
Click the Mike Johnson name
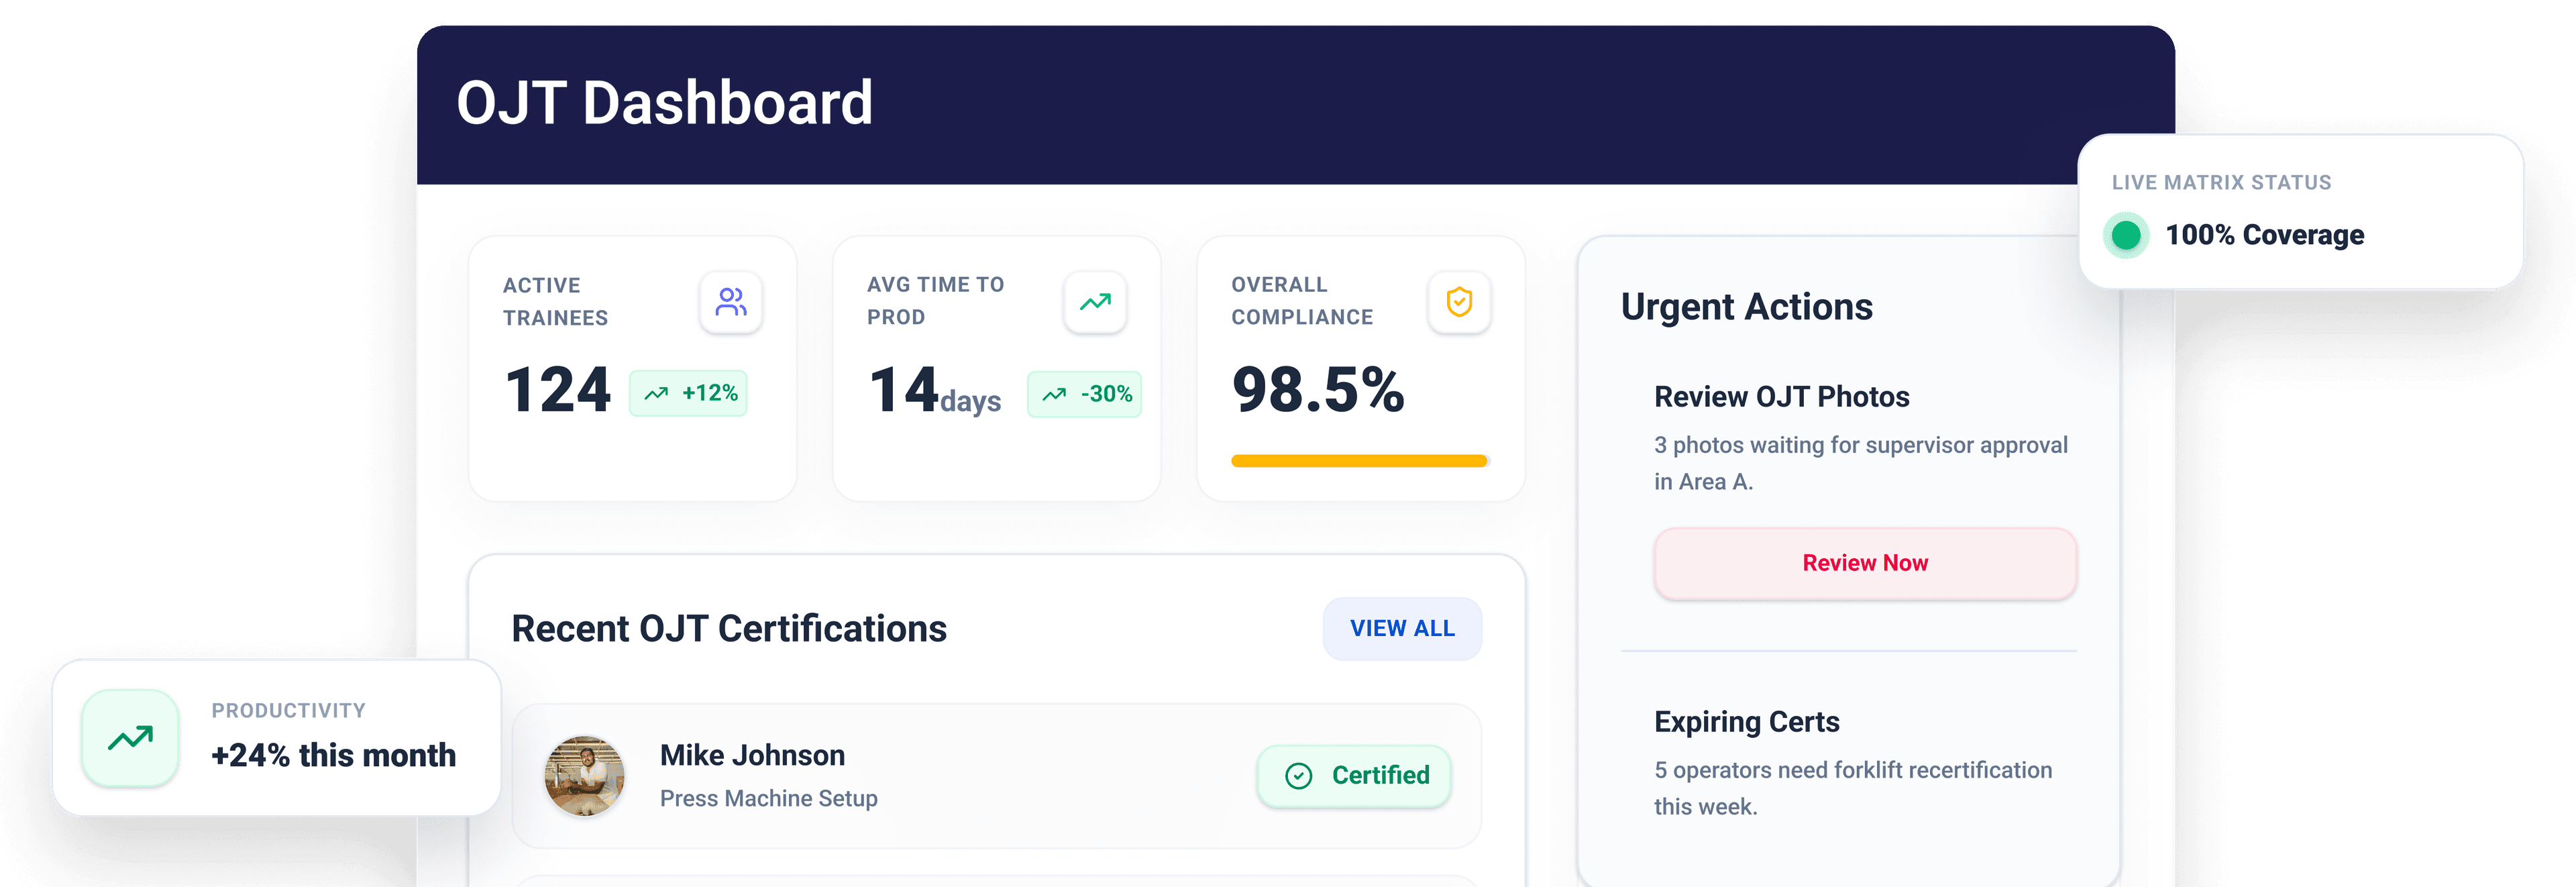[752, 755]
